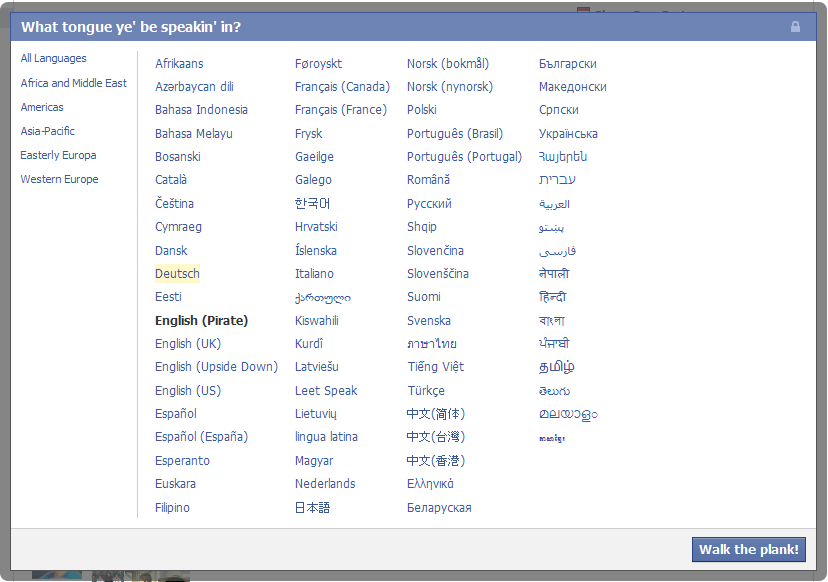Select the highlighted Deutsch language
The image size is (828, 582).
[x=177, y=274]
